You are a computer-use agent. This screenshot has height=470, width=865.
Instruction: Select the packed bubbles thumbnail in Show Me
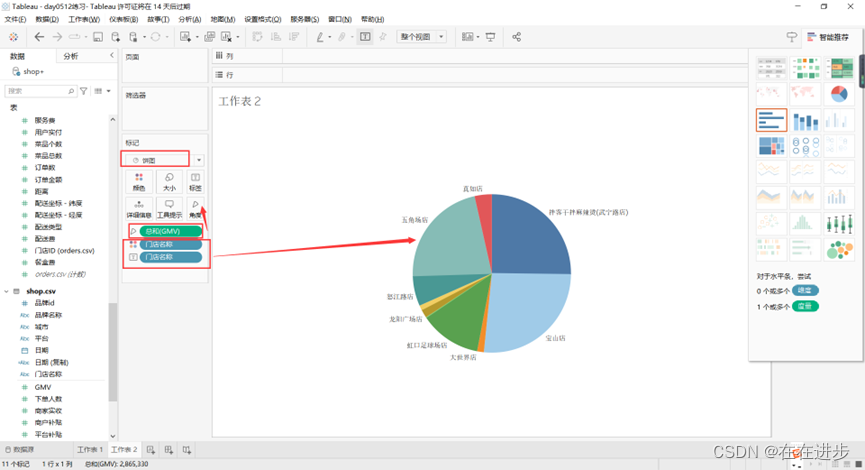[839, 250]
